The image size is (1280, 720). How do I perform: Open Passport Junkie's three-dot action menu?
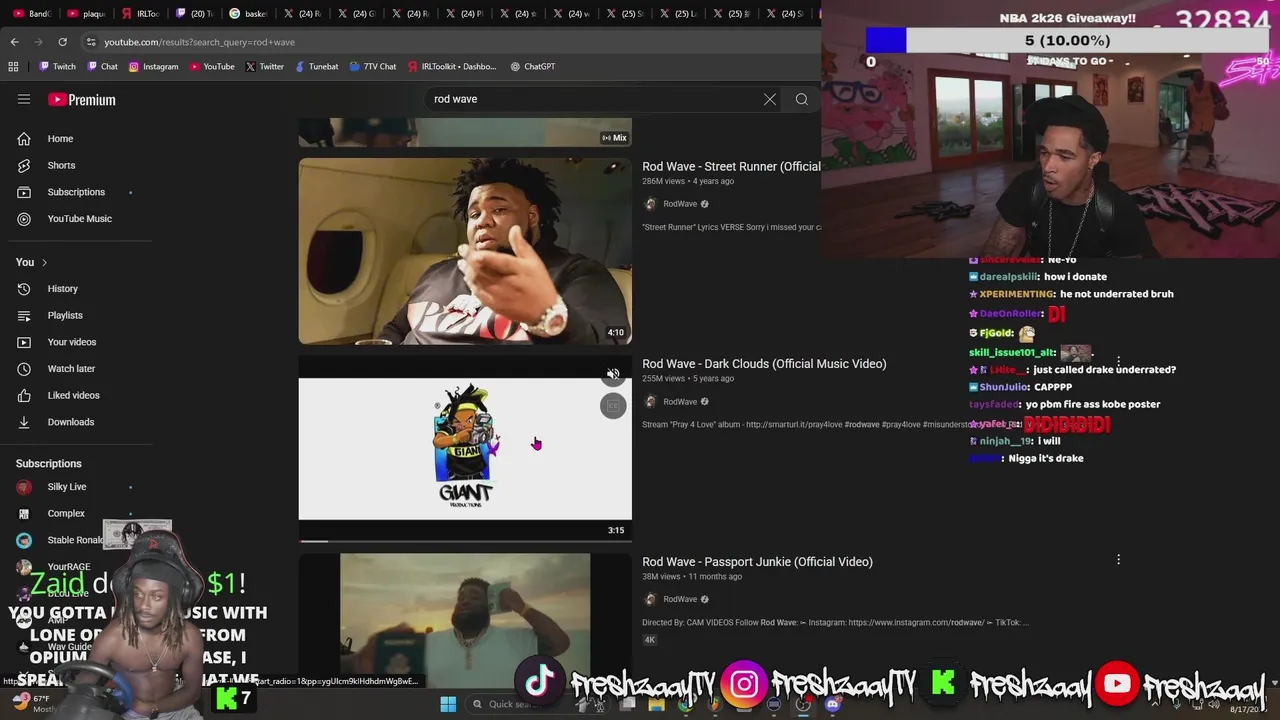[1118, 560]
